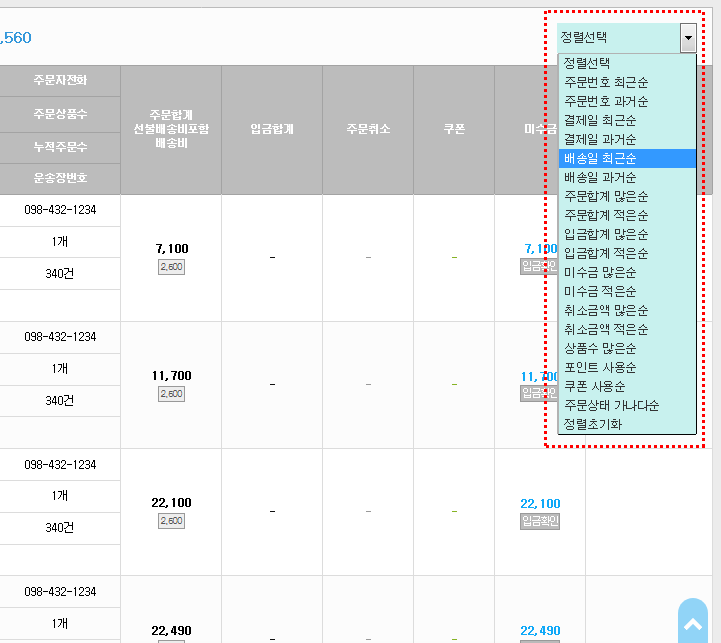Select 쿠폰 사용순 sort option

click(593, 386)
